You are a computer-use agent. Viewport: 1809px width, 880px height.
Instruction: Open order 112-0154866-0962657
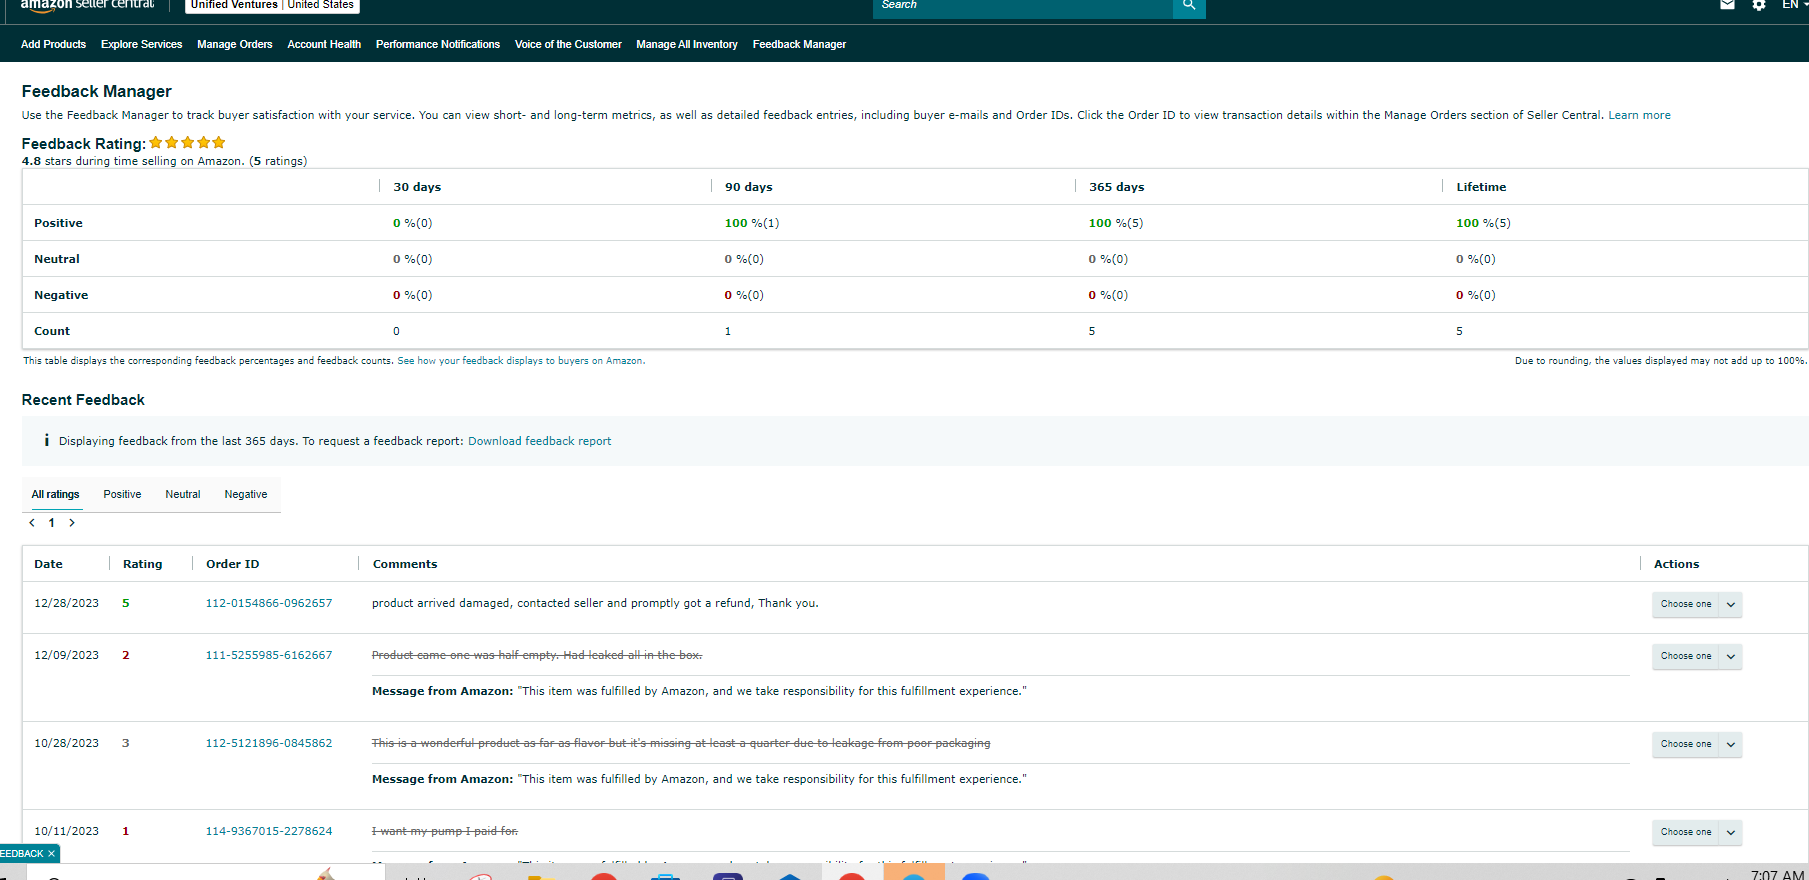coord(269,603)
